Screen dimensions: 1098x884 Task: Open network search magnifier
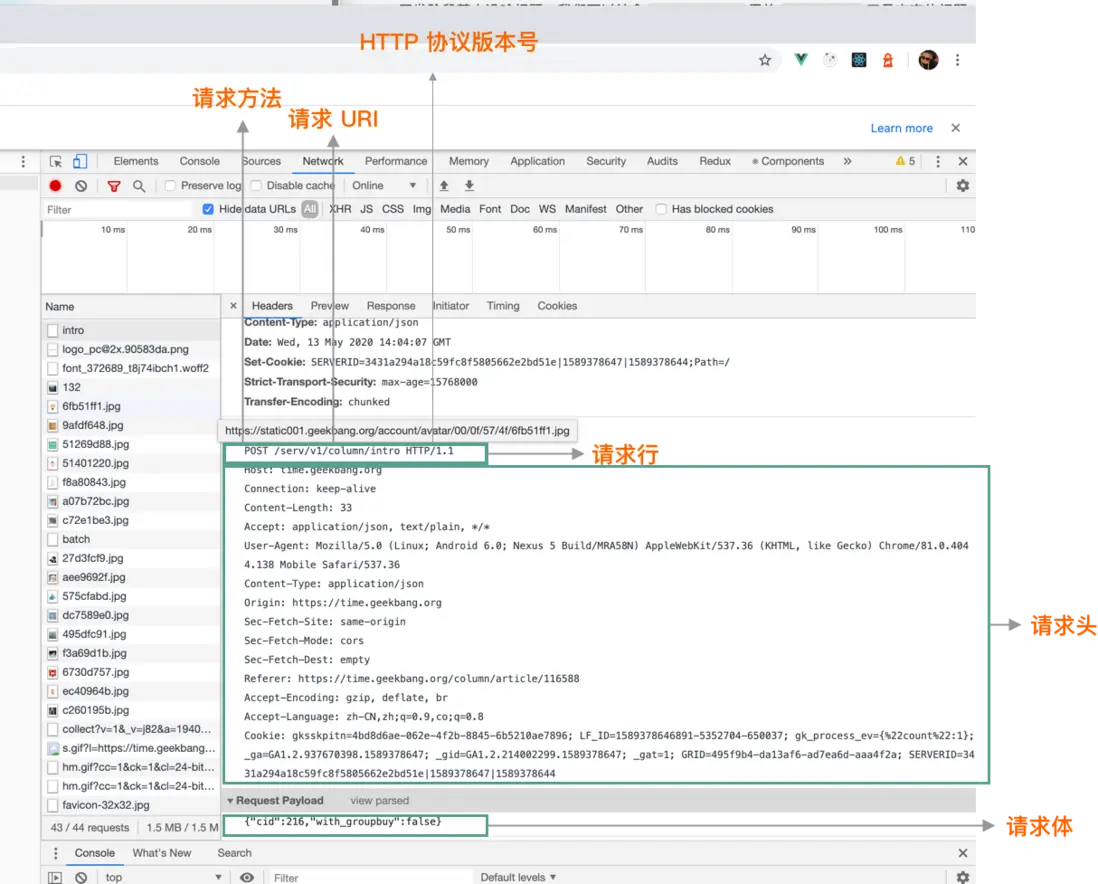click(x=139, y=186)
